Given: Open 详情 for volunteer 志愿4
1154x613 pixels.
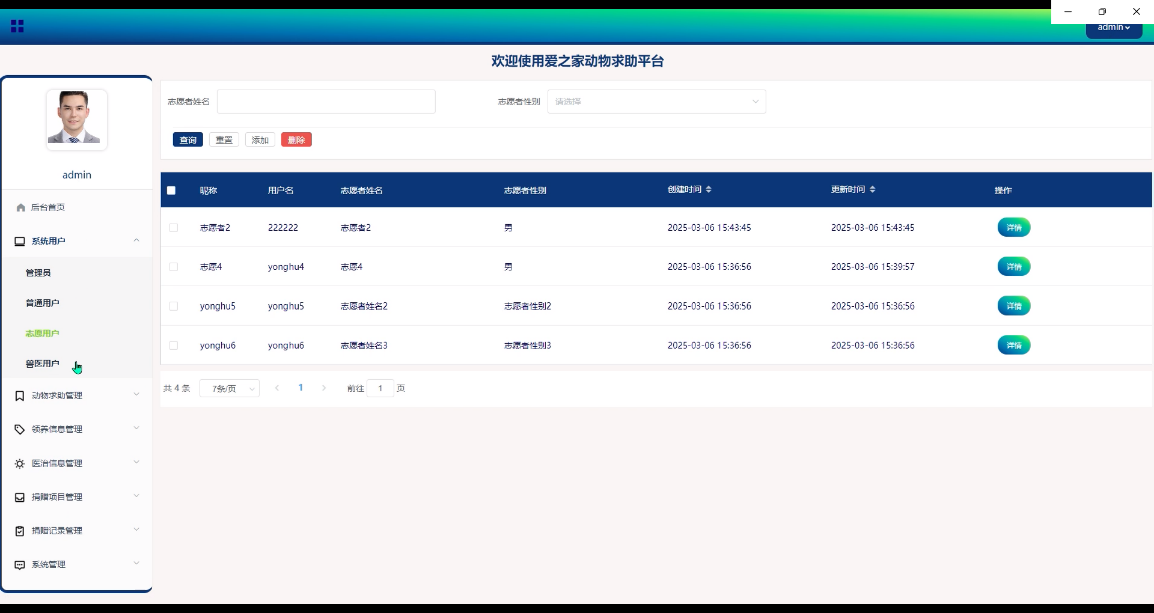Looking at the screenshot, I should click(1013, 266).
